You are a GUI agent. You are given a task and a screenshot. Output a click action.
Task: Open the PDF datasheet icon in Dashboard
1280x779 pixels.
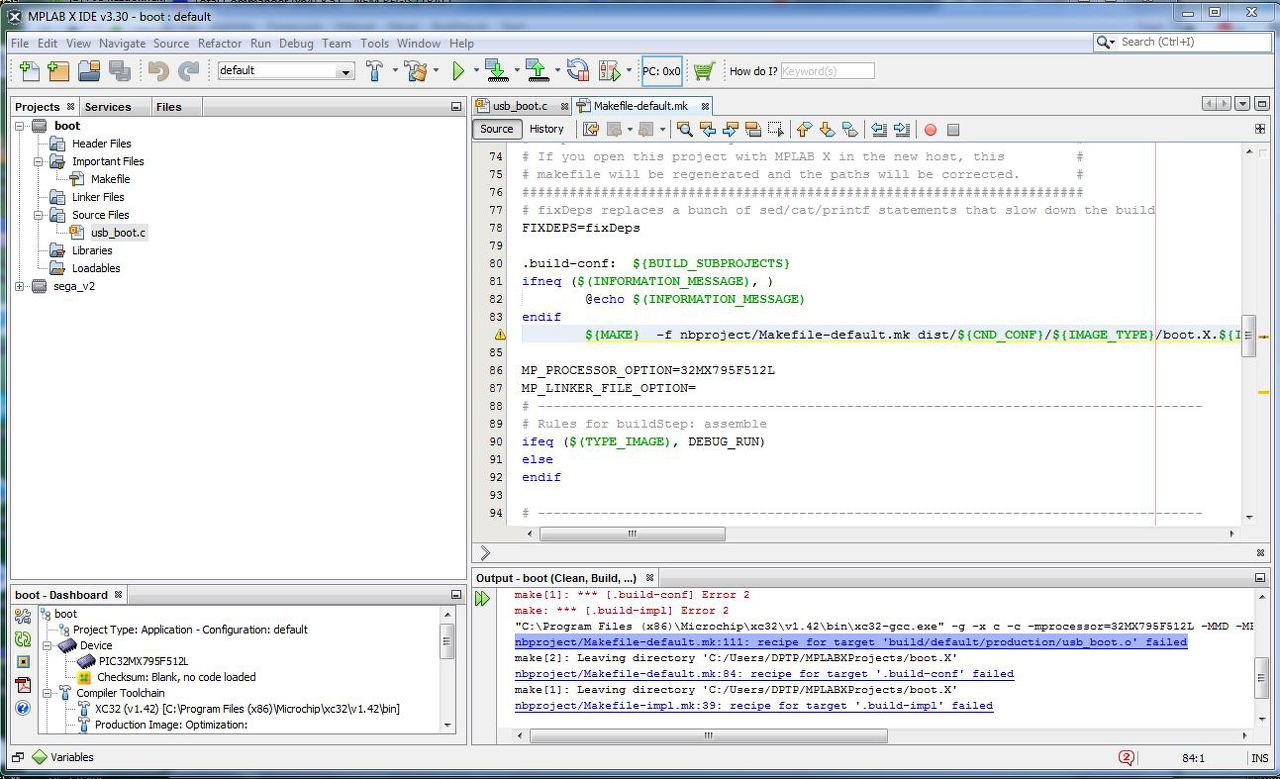(x=23, y=685)
